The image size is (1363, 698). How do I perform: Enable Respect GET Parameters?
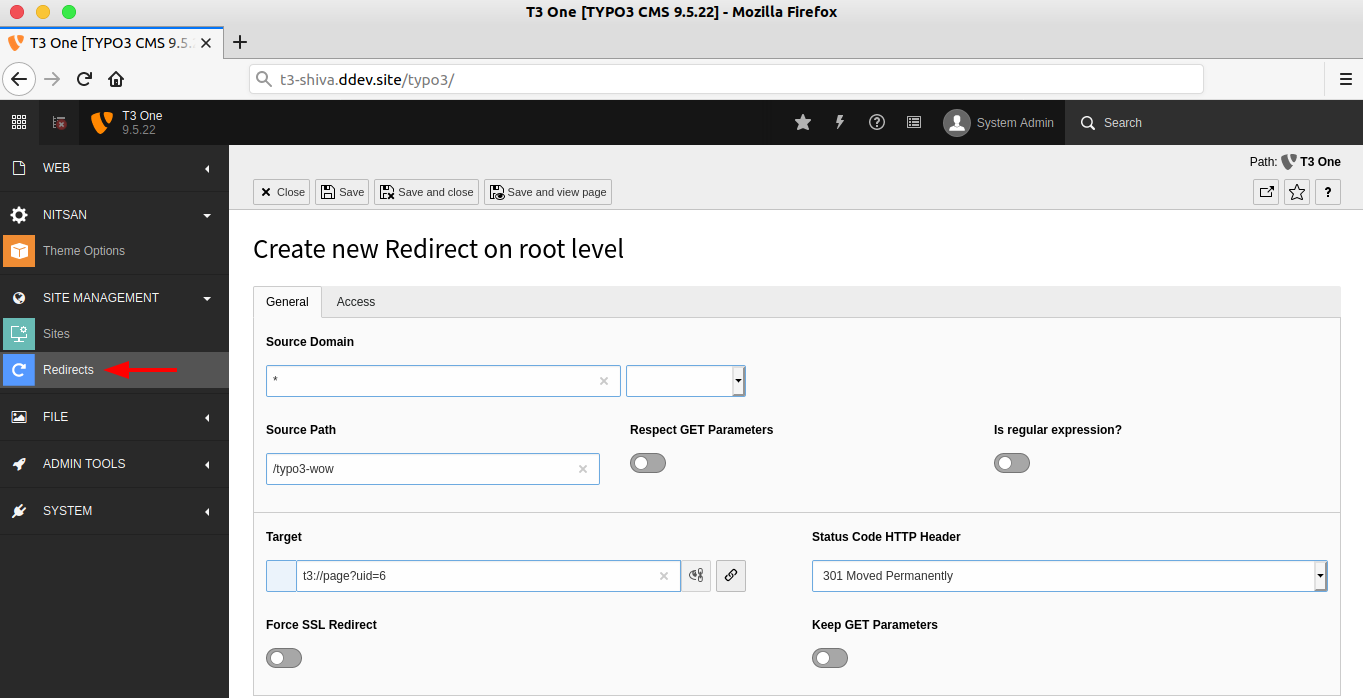[x=648, y=462]
